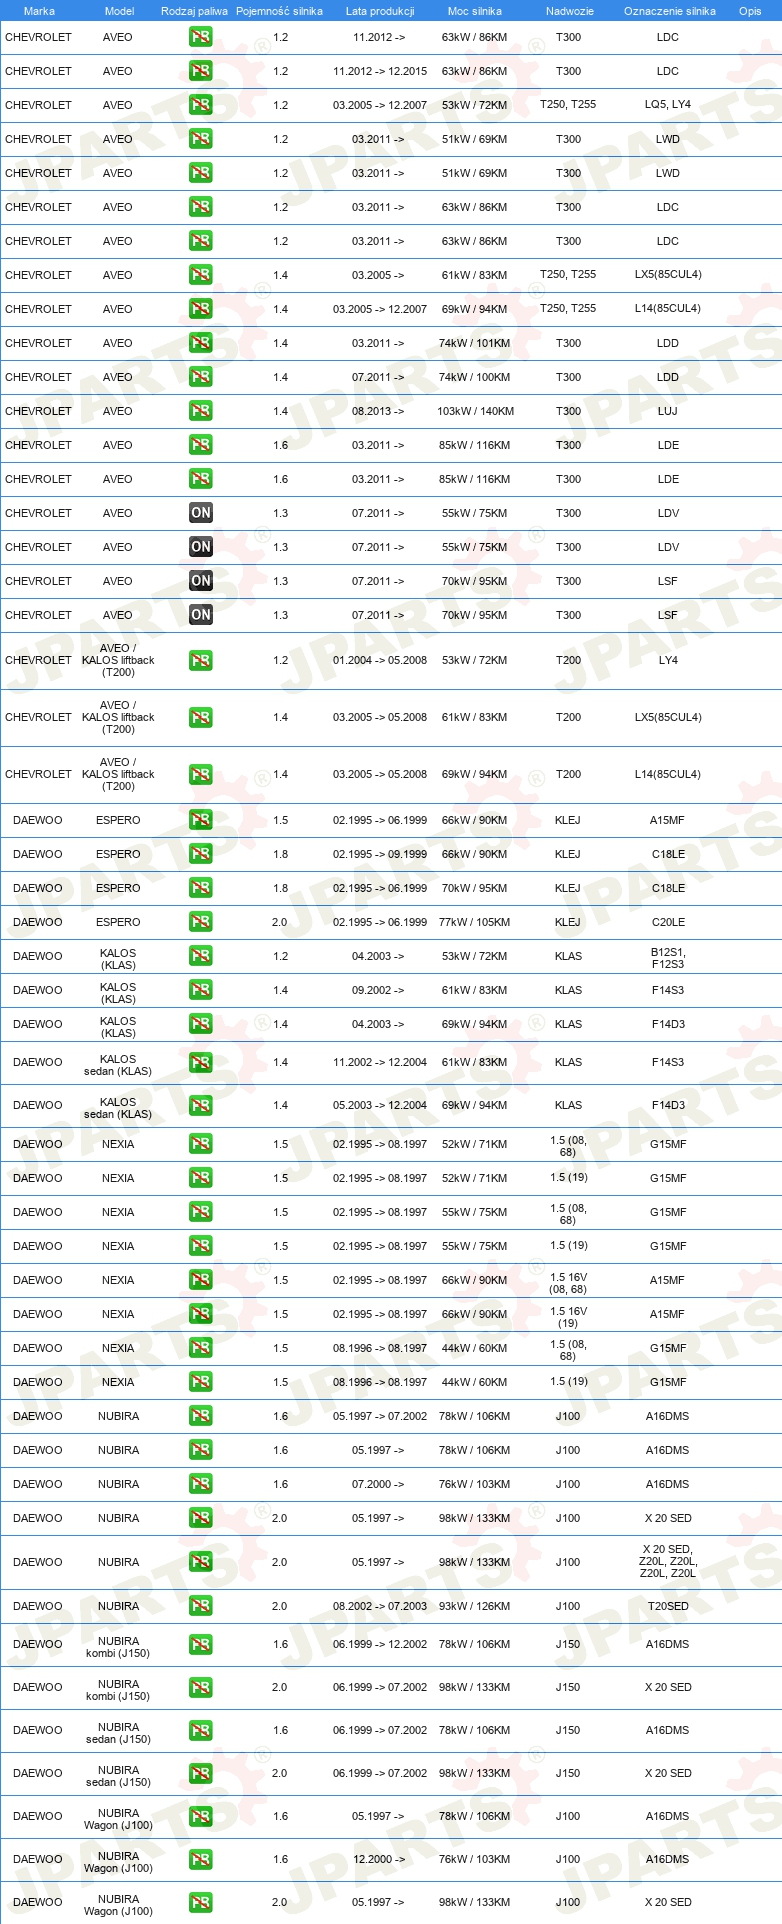
Task: Click the 08.2002 -> 07.2003 production years cell
Action: (x=380, y=1606)
